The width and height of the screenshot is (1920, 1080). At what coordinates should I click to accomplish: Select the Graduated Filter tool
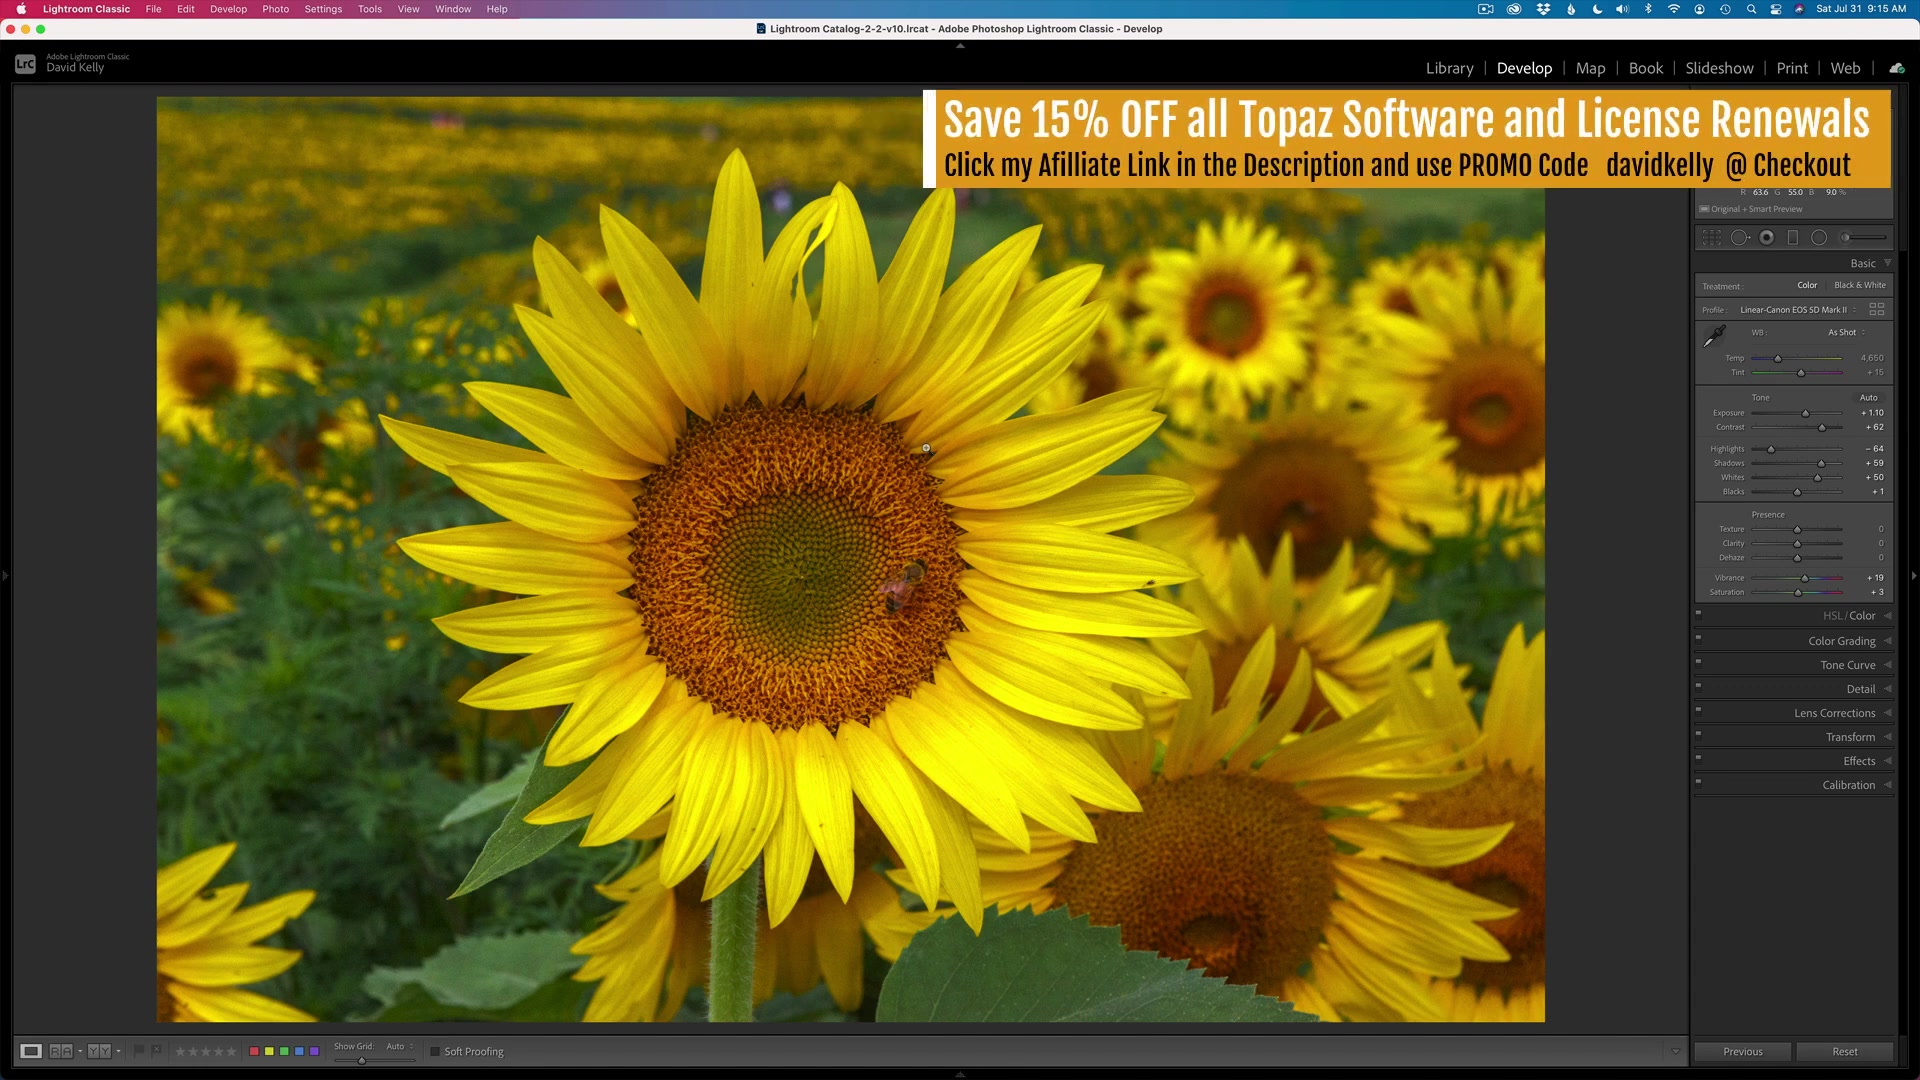click(1793, 237)
